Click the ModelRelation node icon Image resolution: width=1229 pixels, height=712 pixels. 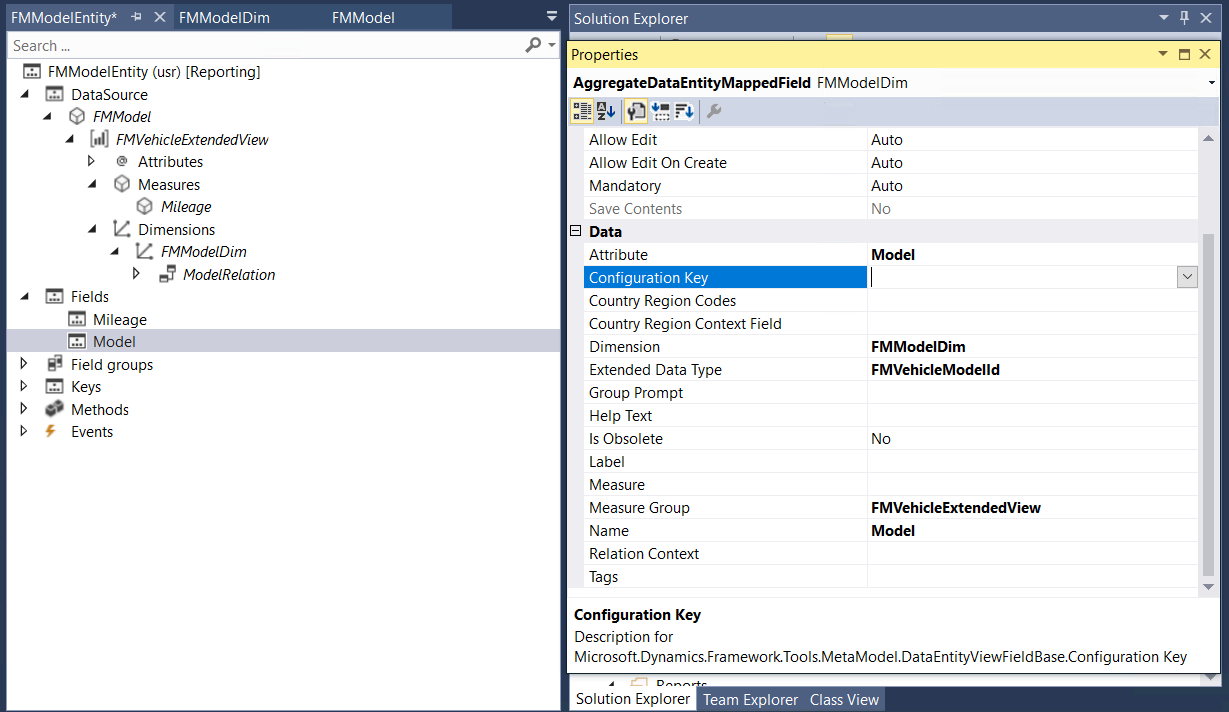pos(167,275)
